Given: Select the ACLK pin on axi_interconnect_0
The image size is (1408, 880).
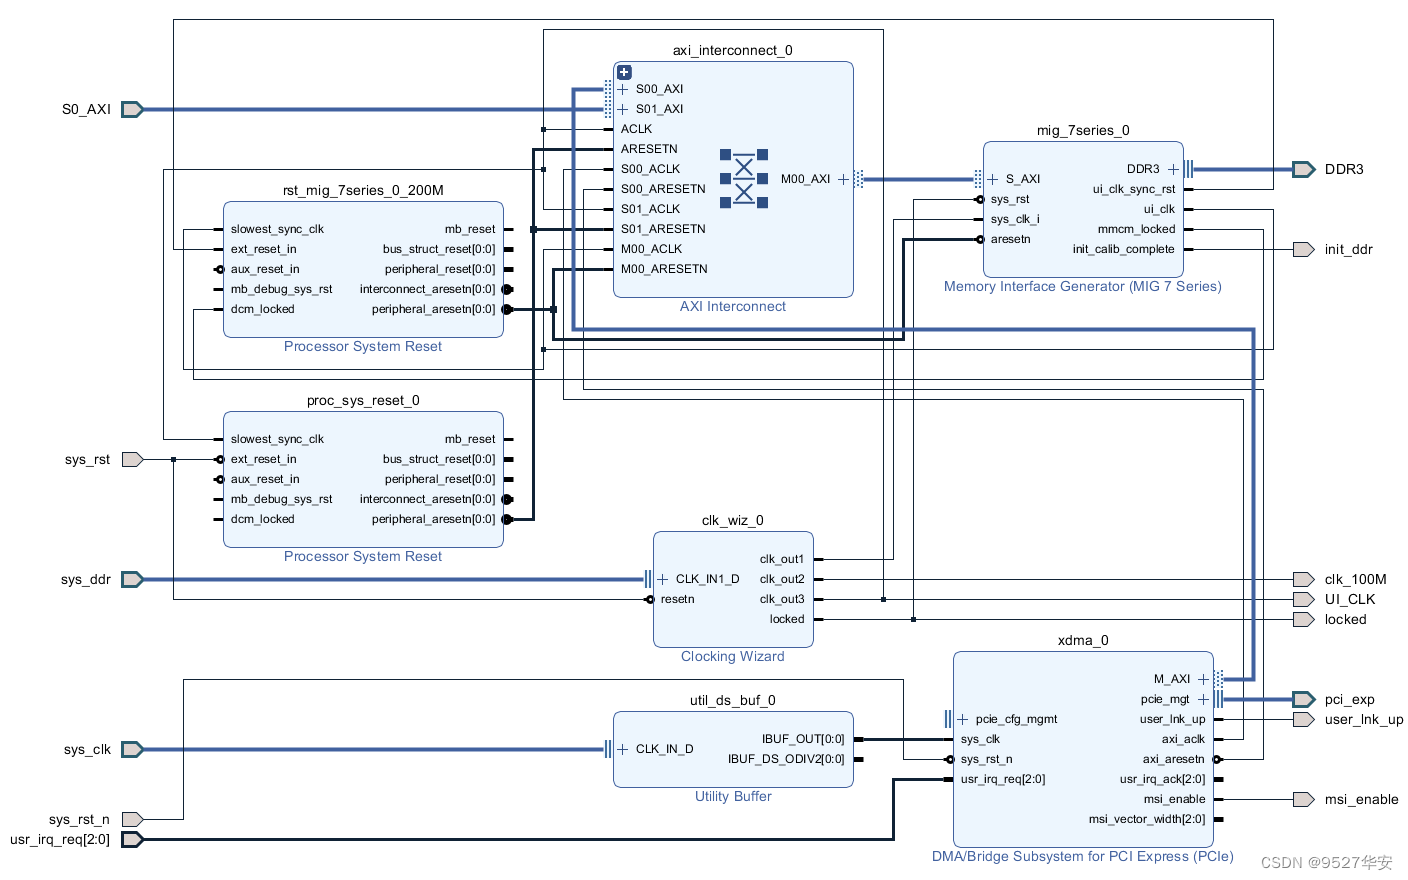Looking at the screenshot, I should click(636, 129).
